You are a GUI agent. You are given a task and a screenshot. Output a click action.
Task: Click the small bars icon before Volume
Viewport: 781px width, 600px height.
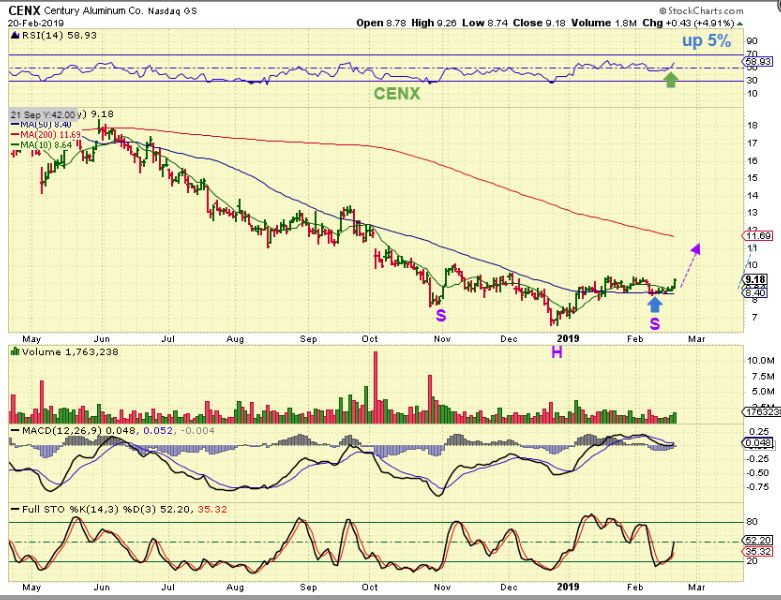pos(15,352)
